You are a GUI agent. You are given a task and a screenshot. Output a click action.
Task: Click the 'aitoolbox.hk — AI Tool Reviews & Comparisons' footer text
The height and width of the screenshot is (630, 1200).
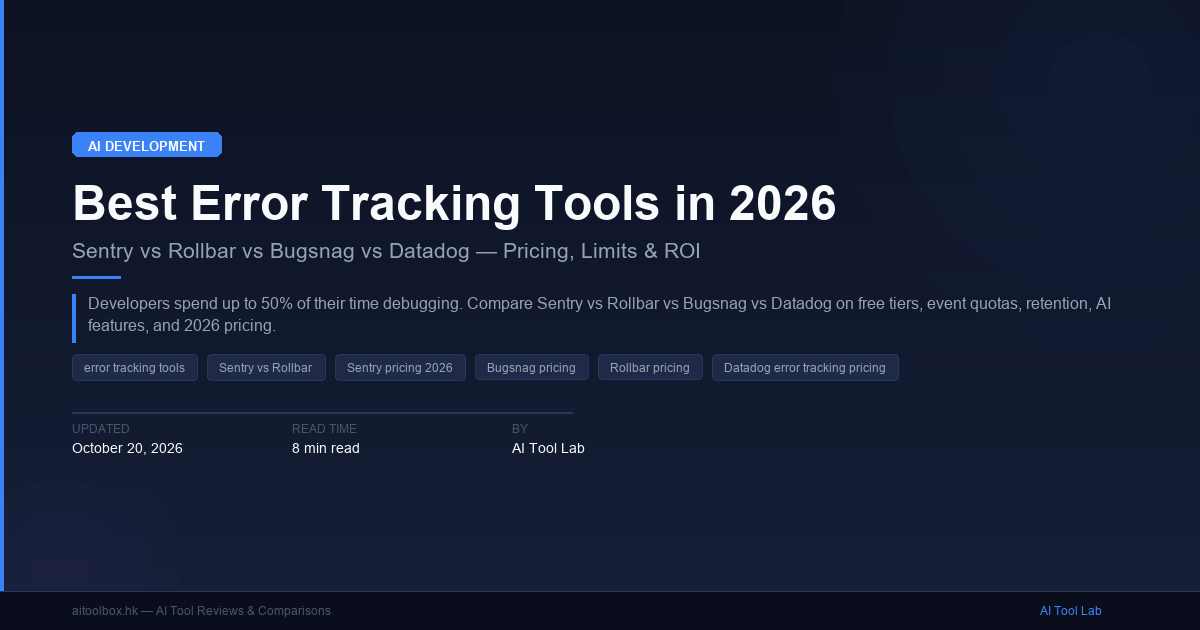point(201,611)
